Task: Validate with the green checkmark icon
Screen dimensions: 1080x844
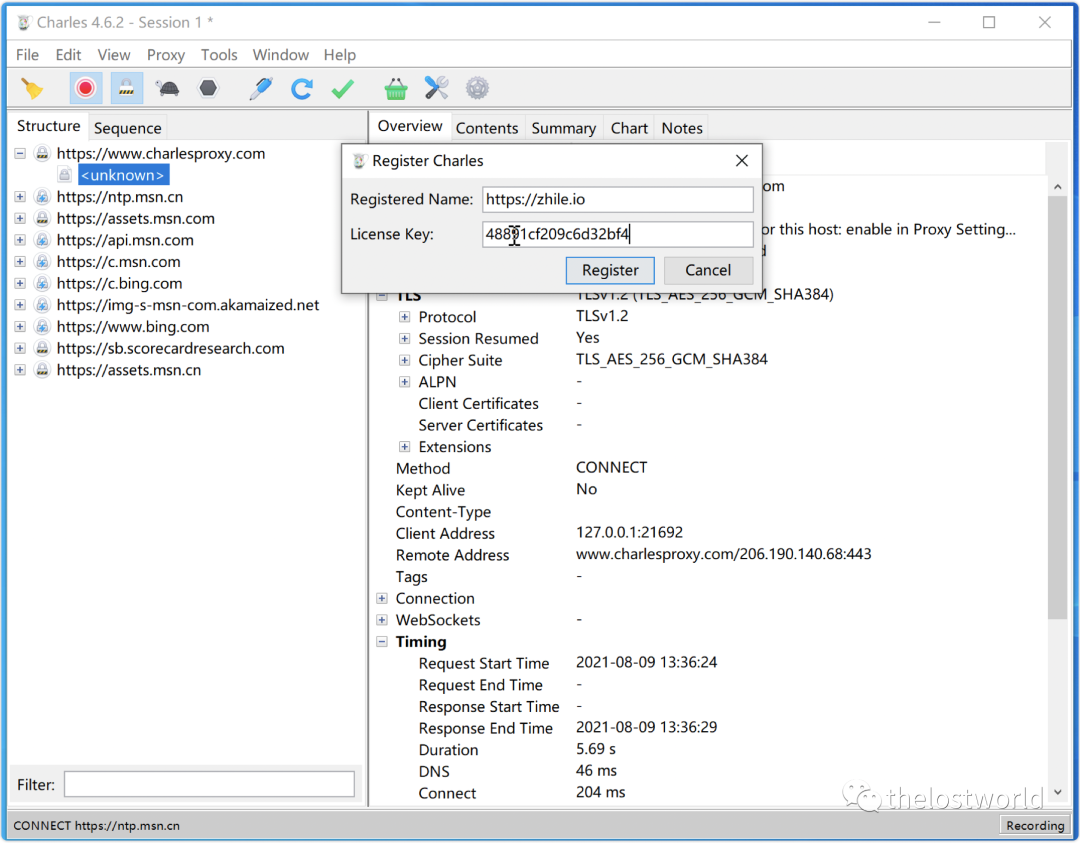Action: (342, 88)
